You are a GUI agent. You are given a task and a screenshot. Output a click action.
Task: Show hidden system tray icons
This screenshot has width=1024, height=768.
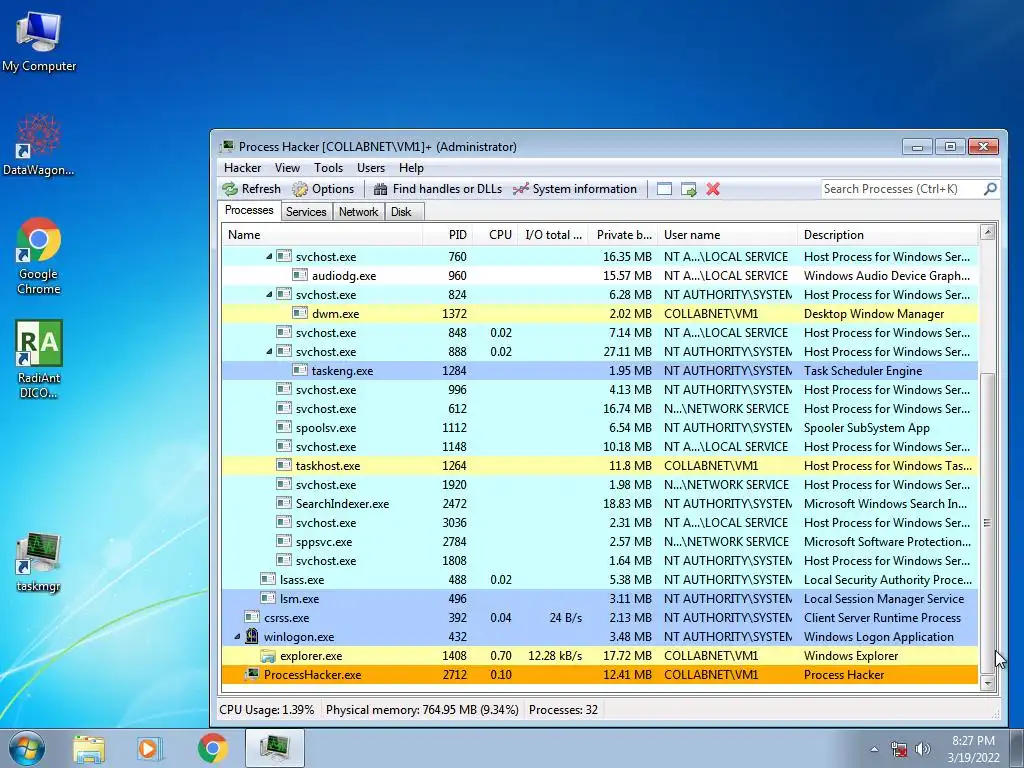[874, 749]
